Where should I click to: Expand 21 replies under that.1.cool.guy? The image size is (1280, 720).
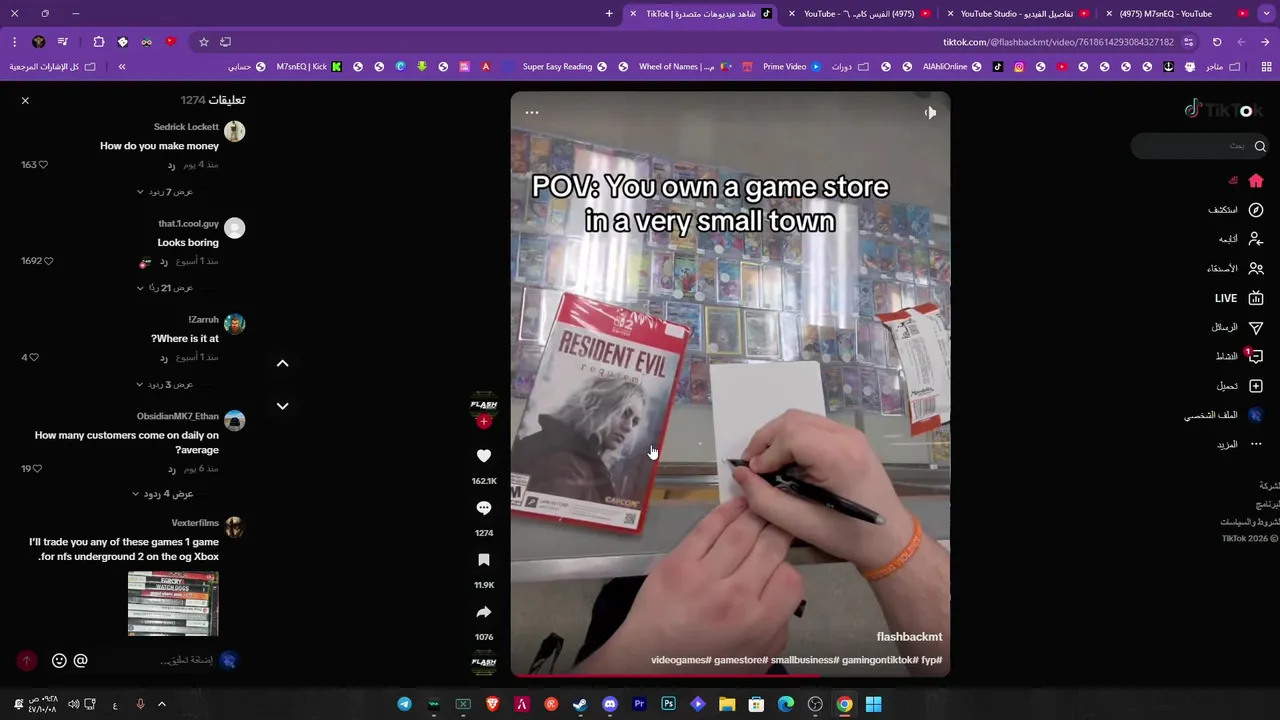click(x=165, y=288)
